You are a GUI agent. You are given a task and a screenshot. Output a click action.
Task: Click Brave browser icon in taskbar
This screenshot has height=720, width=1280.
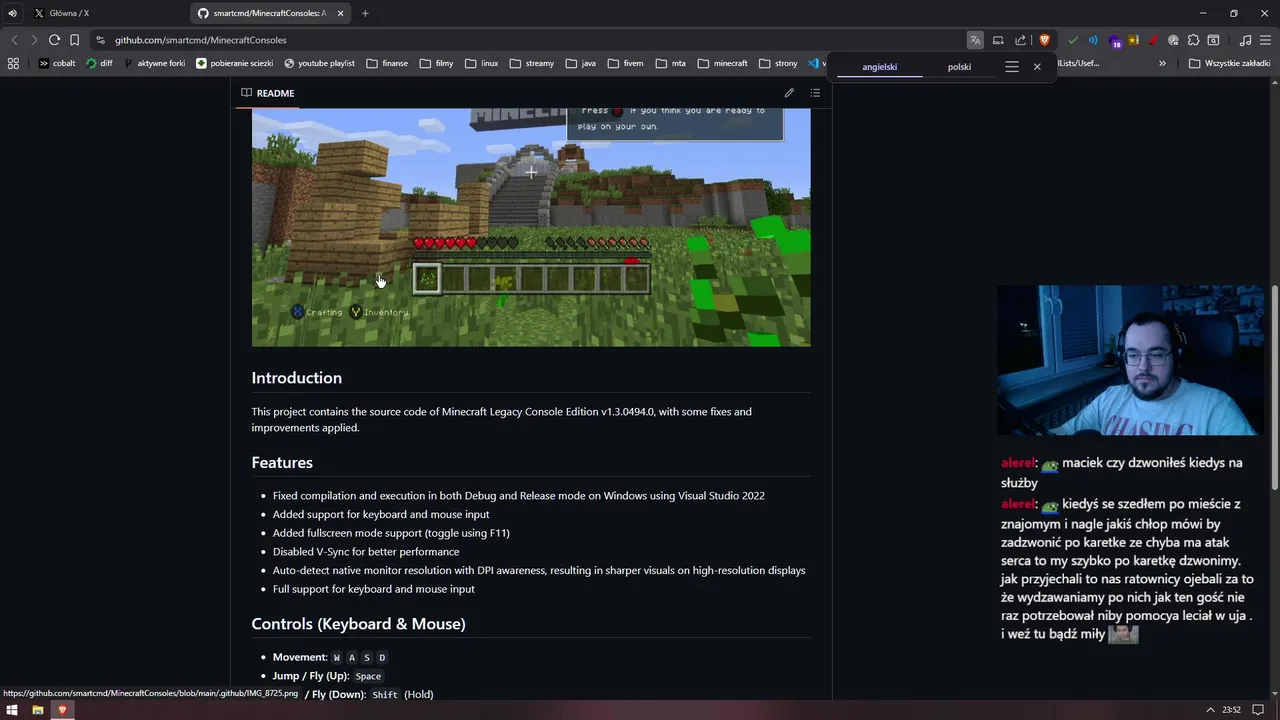[62, 710]
